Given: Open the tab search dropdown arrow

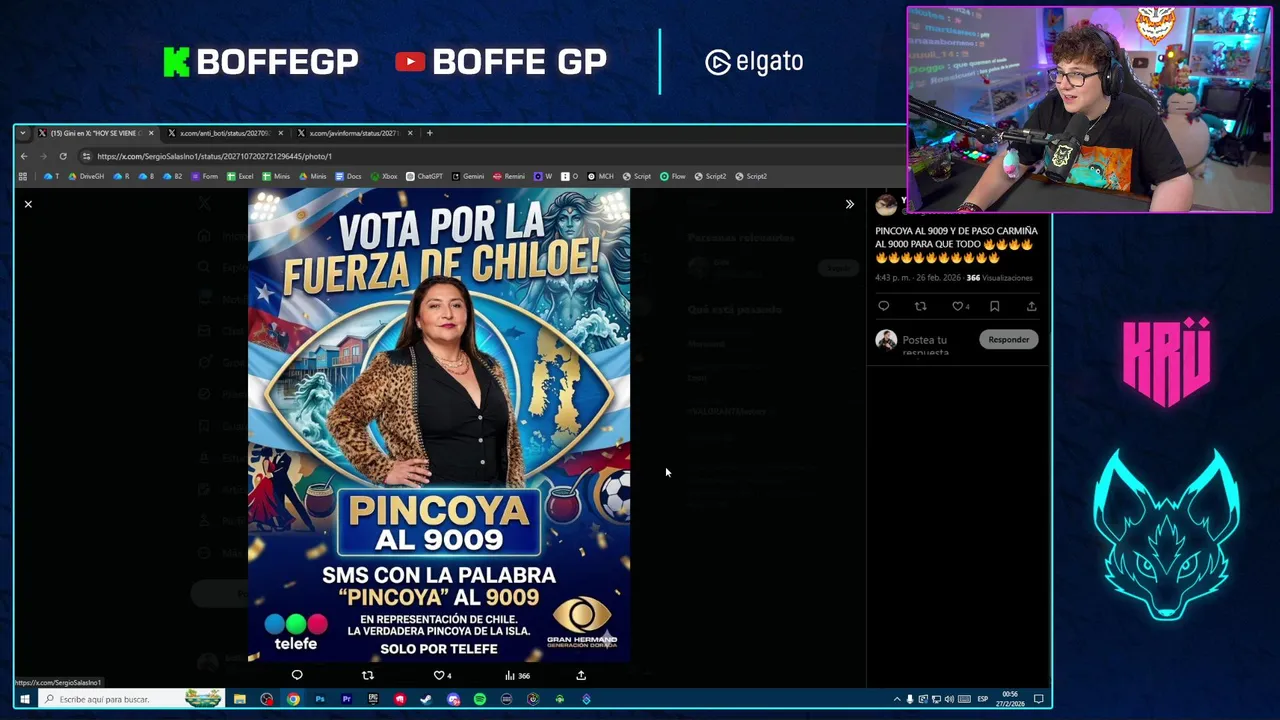Looking at the screenshot, I should point(23,133).
